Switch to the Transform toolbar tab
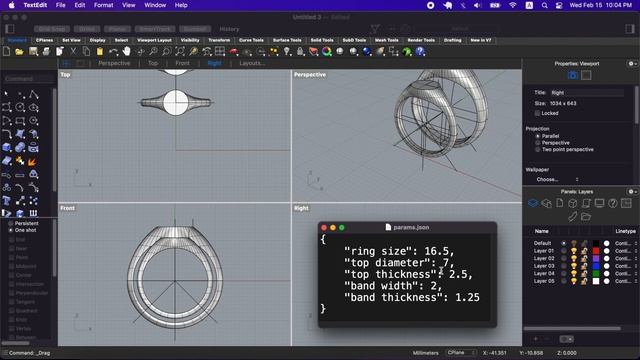Viewport: 640px width, 360px height. tap(219, 40)
